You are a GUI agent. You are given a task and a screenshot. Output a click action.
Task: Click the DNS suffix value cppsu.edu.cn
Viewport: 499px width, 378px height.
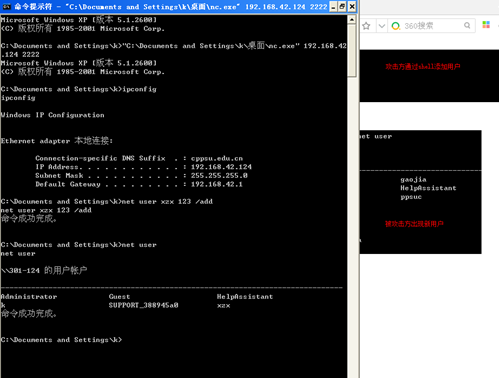tap(217, 158)
